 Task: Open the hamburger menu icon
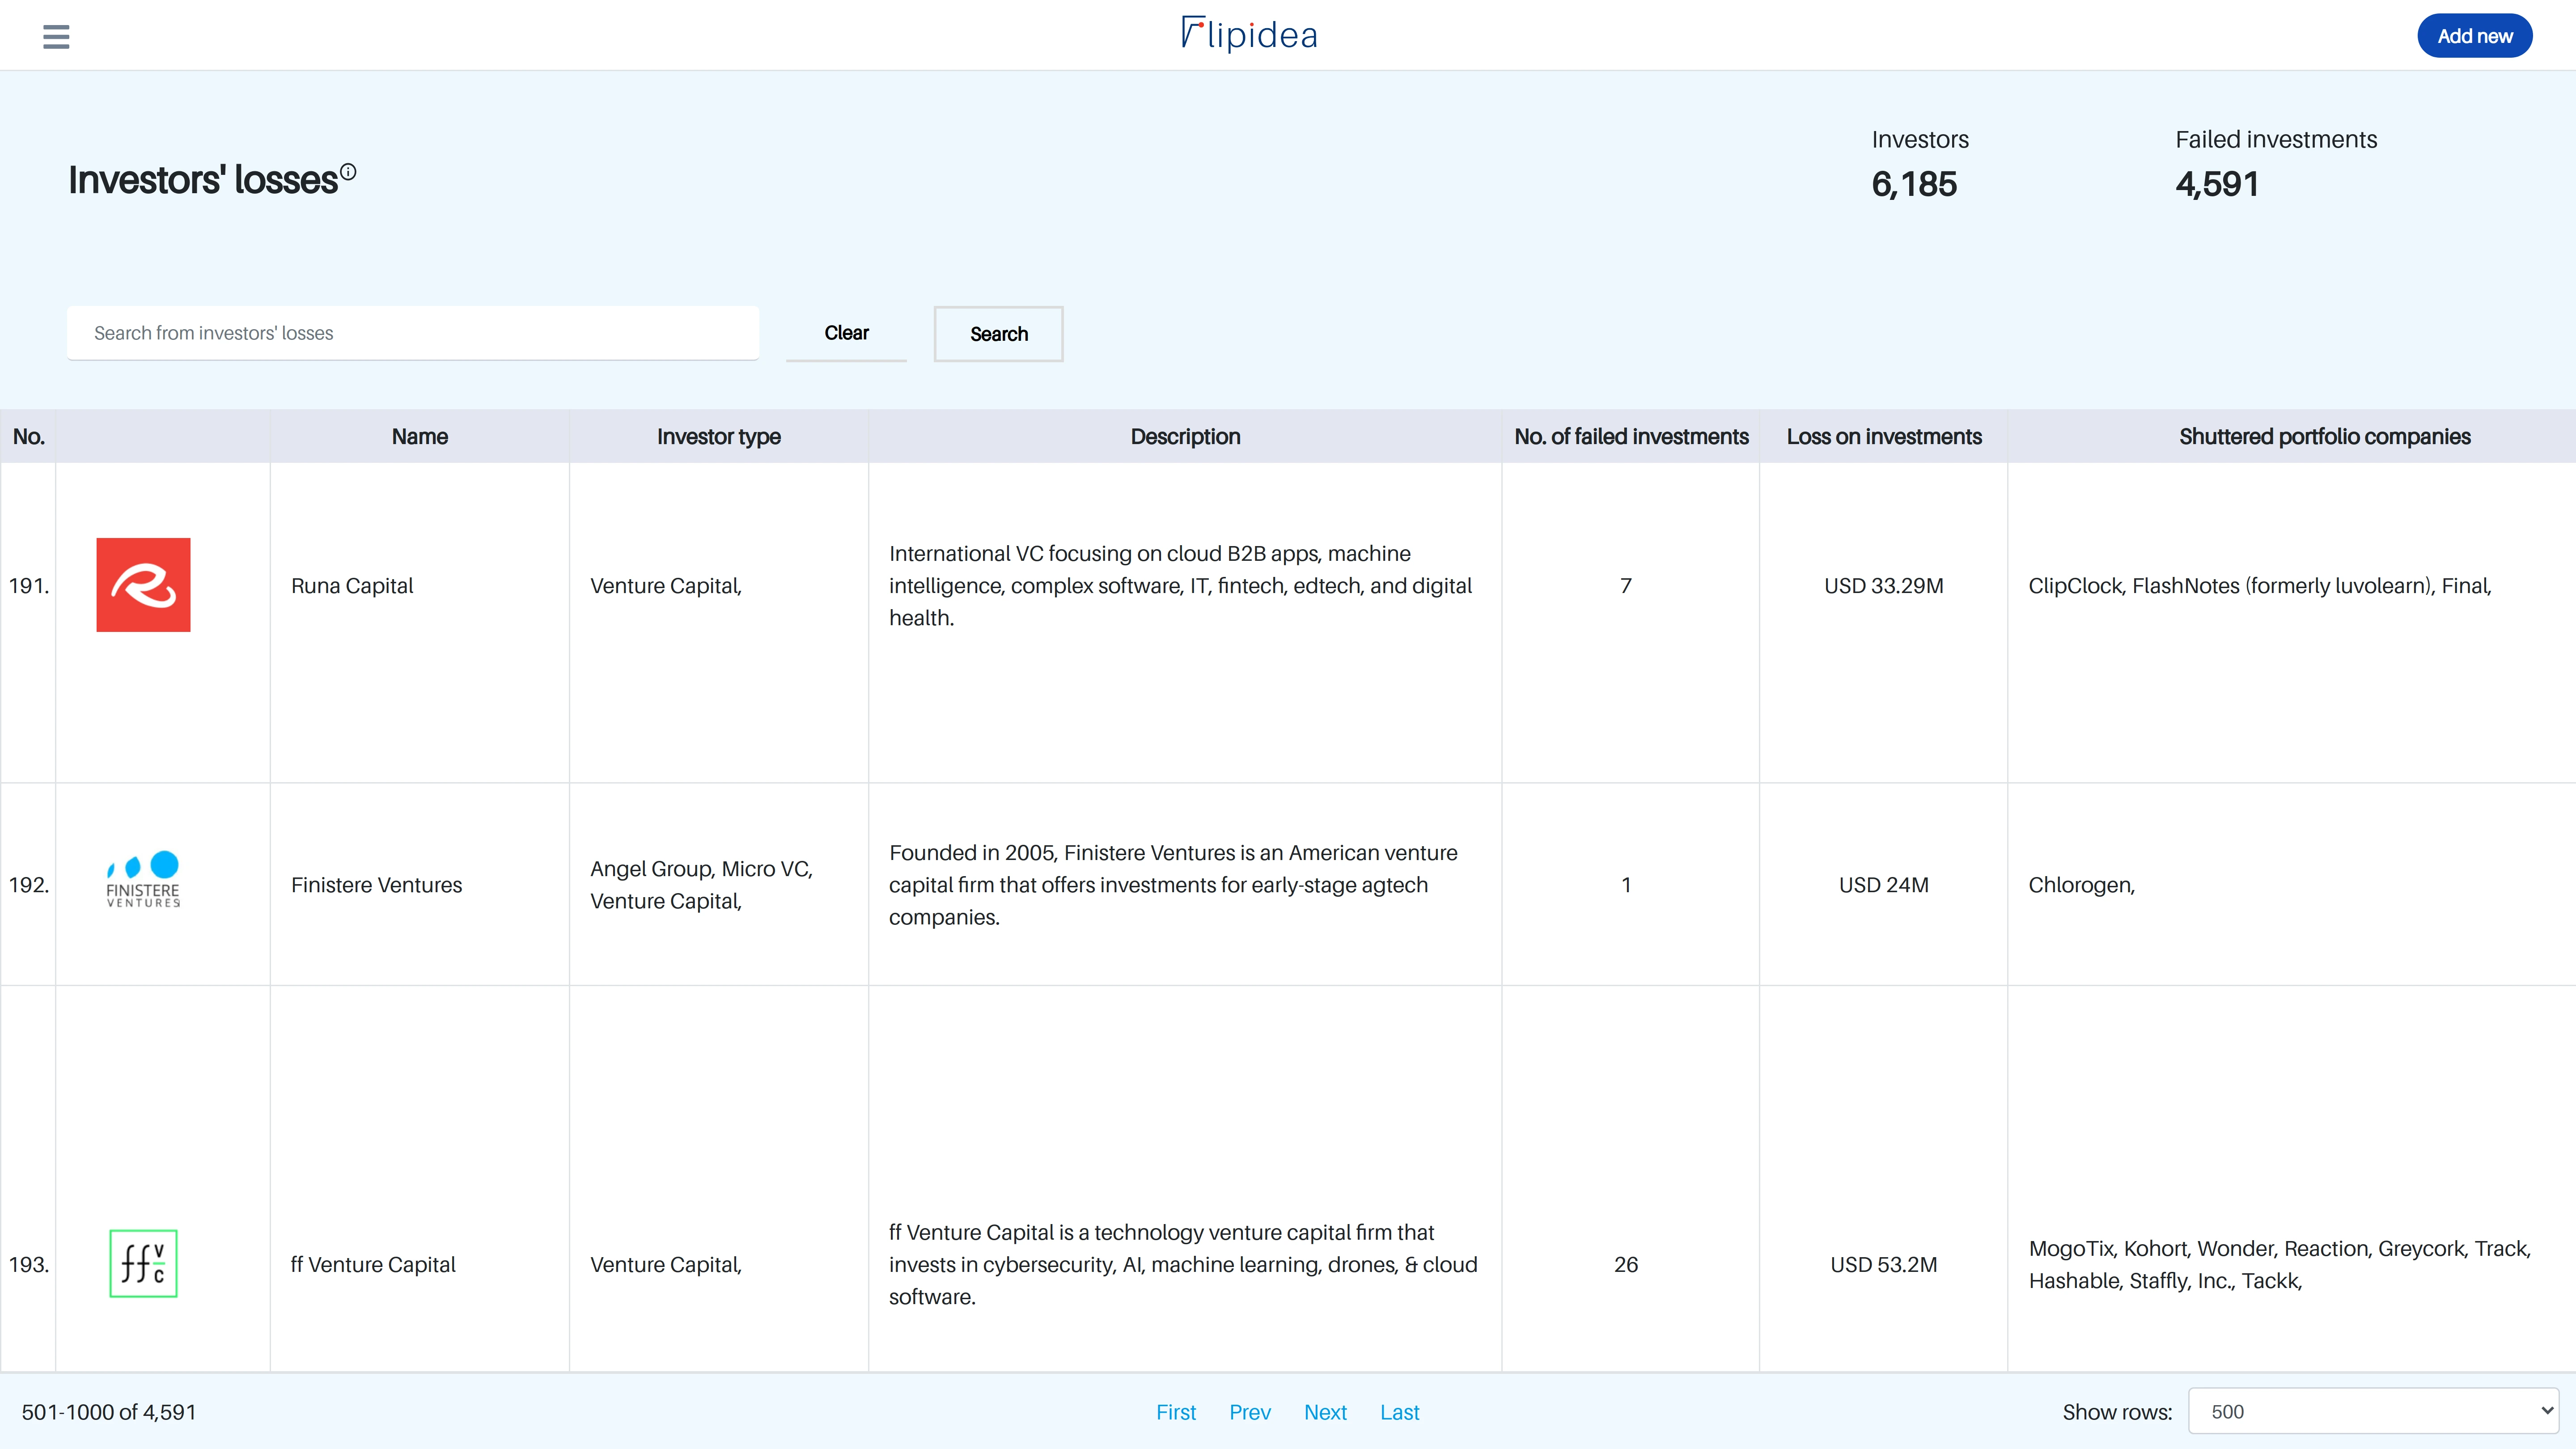56,37
